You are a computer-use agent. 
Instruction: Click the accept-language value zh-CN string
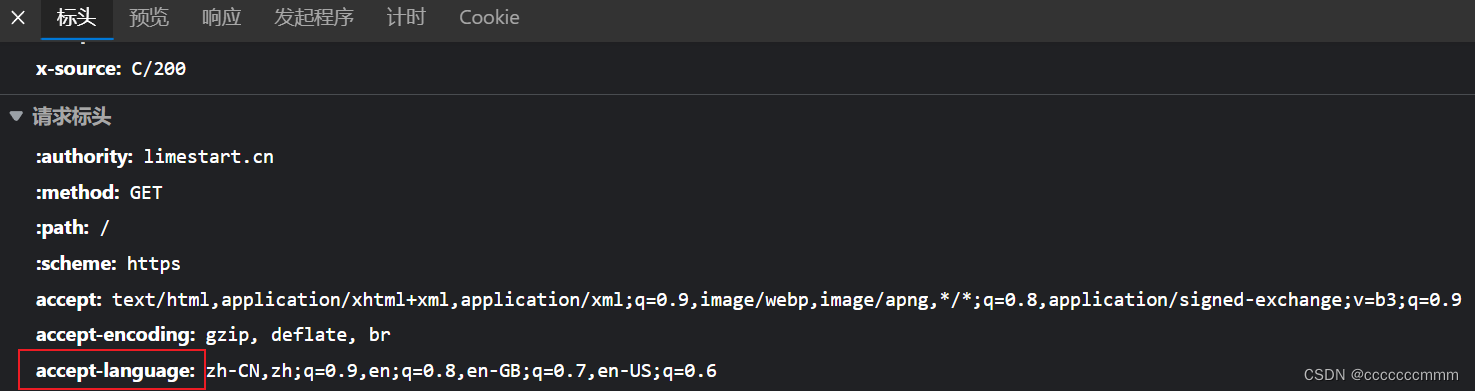point(461,371)
